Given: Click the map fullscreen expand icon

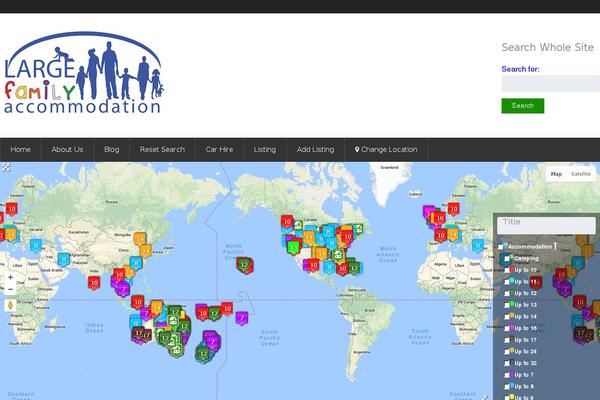Looking at the screenshot, I should pyautogui.click(x=7, y=168).
